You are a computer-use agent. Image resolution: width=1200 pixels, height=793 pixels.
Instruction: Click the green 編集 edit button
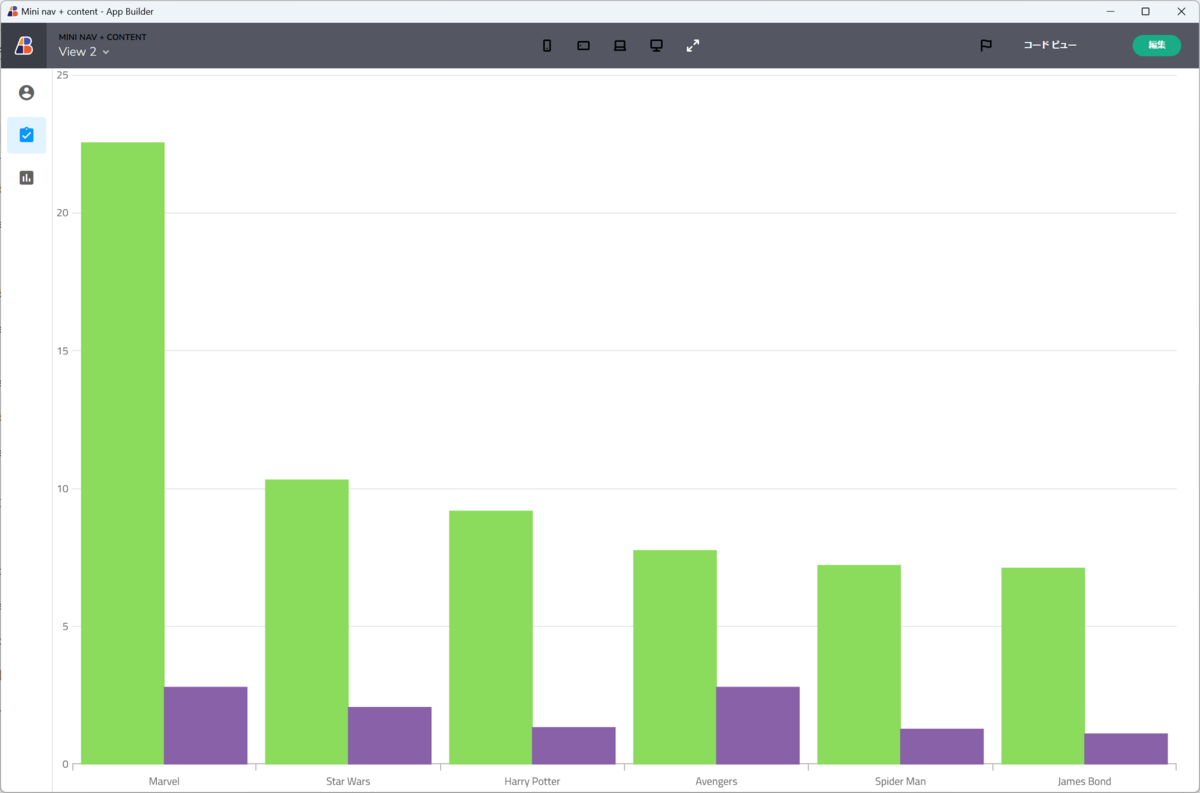[1156, 45]
